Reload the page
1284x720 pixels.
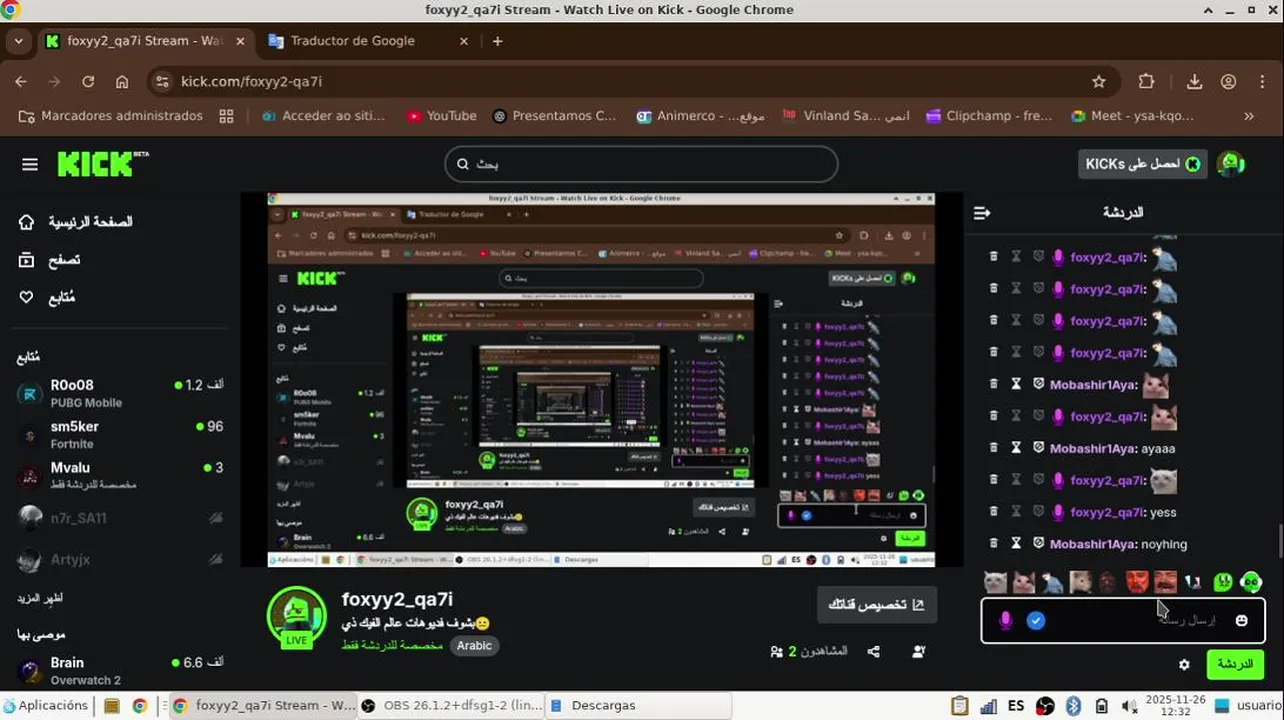pos(88,82)
